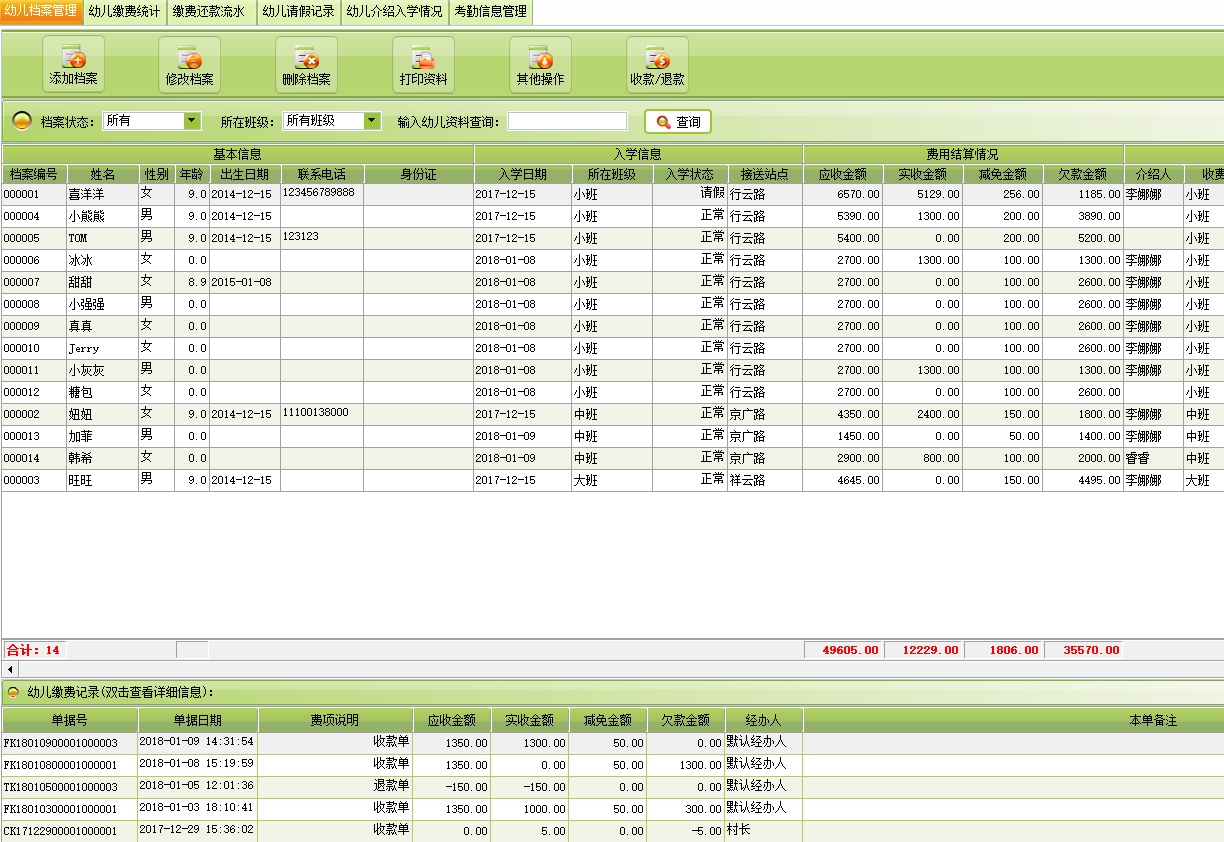Expand the 档案状态 dropdown

tap(192, 121)
